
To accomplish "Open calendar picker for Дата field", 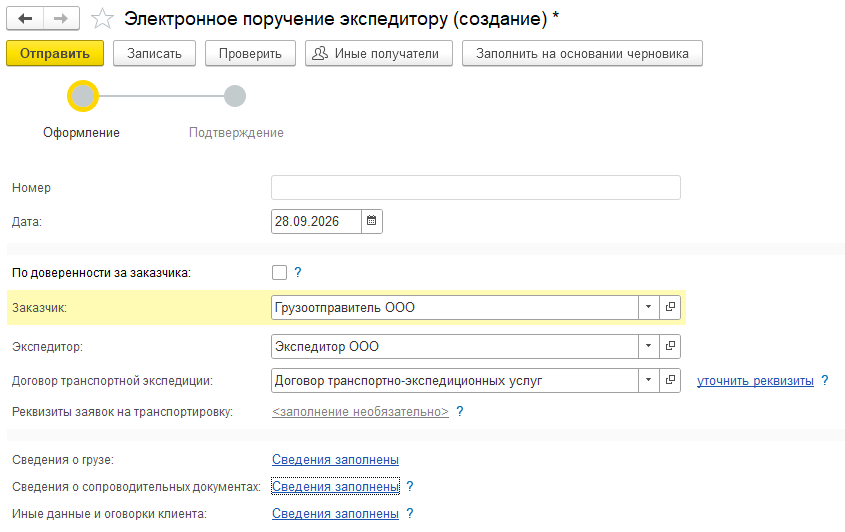I will [x=372, y=221].
